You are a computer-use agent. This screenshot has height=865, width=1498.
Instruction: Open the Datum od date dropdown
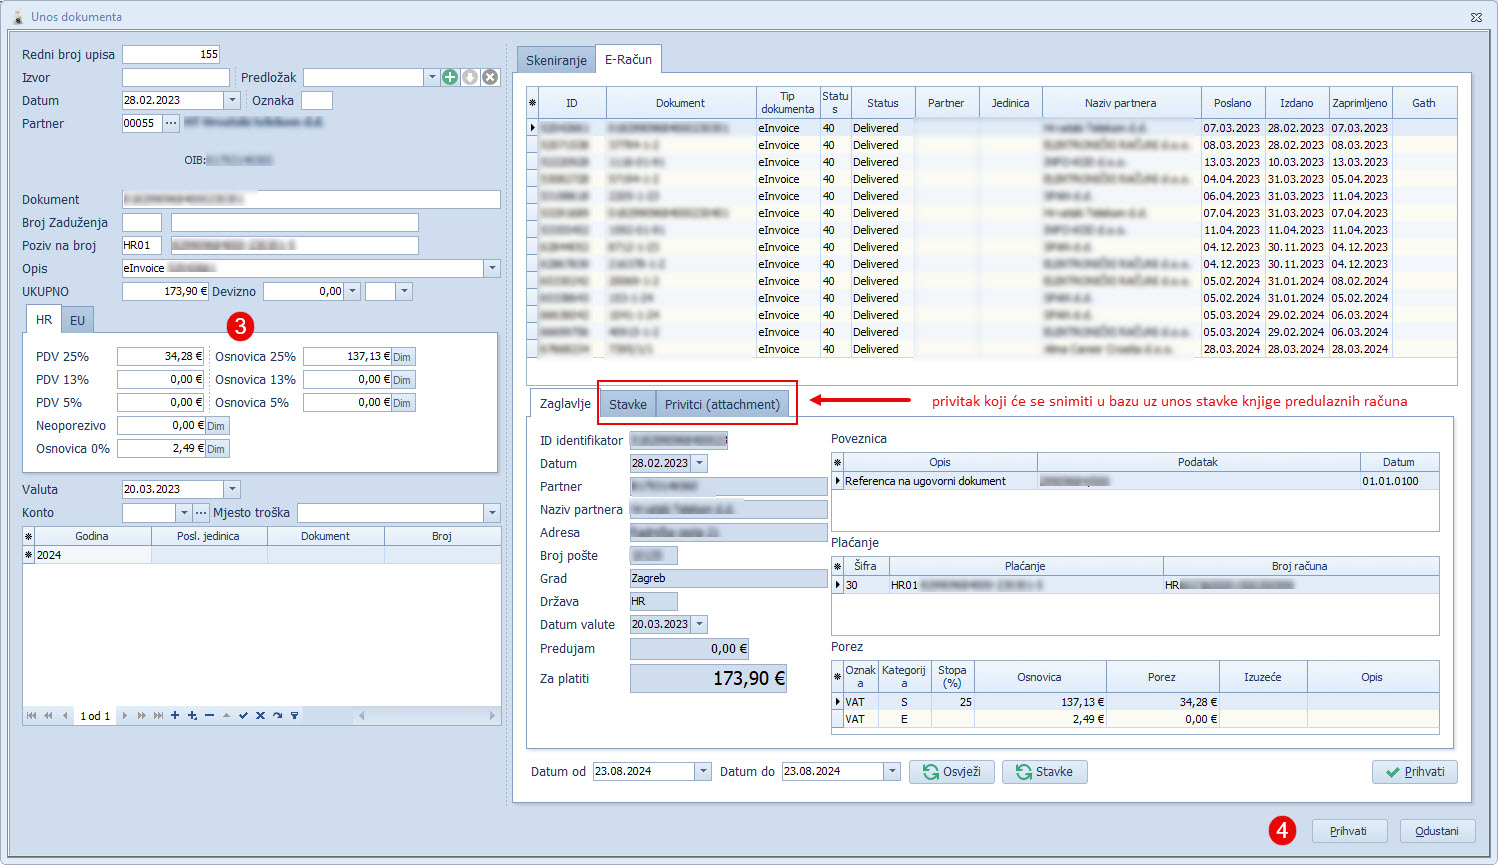[x=703, y=771]
